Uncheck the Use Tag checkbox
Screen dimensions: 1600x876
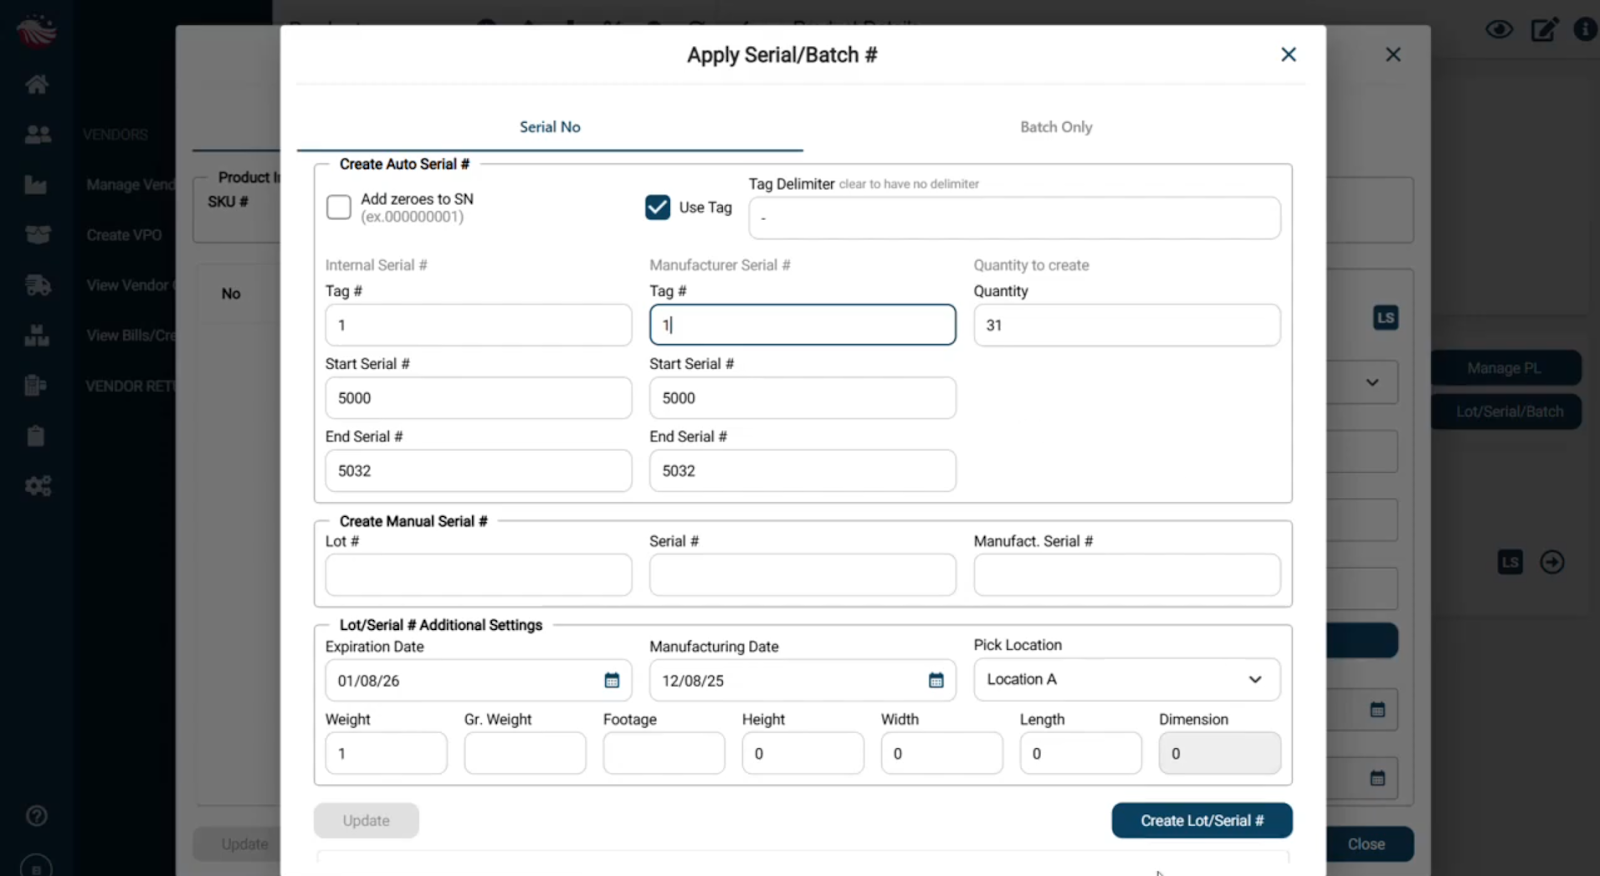[x=658, y=207]
